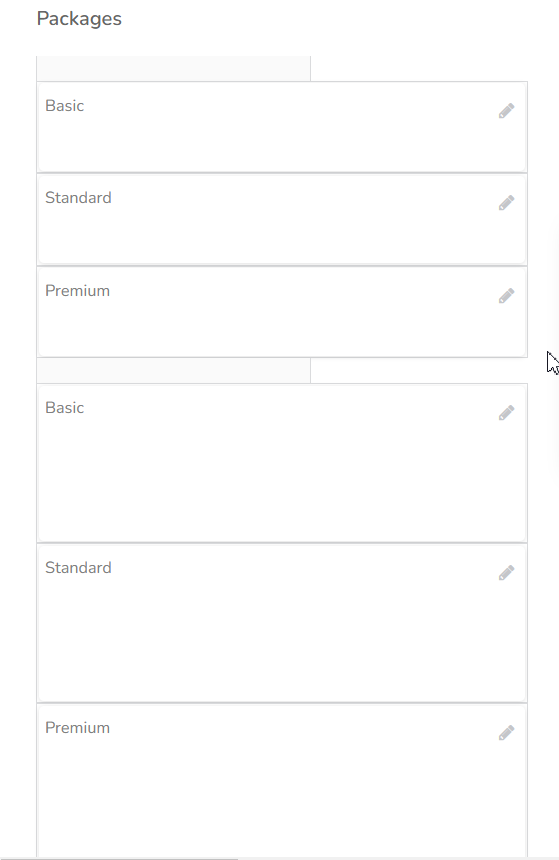This screenshot has height=860, width=559.
Task: Click the horizontal scrollbar at the page bottom
Action: tap(119, 858)
